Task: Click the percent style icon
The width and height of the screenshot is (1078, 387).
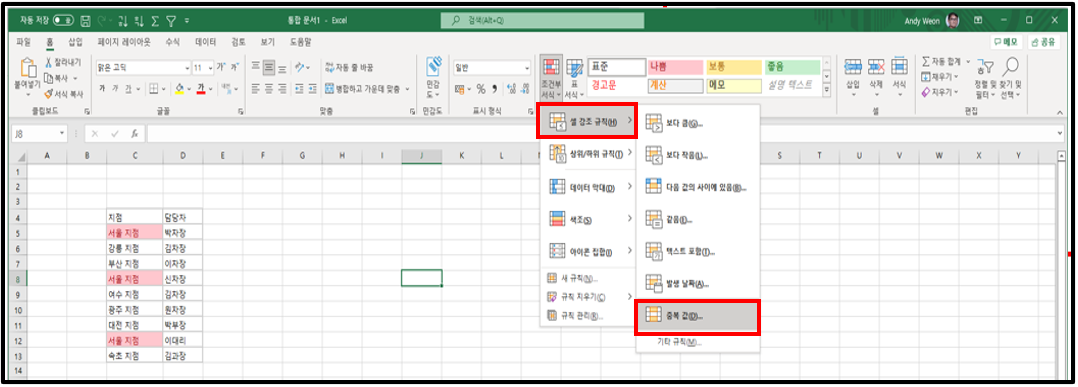Action: (x=481, y=89)
